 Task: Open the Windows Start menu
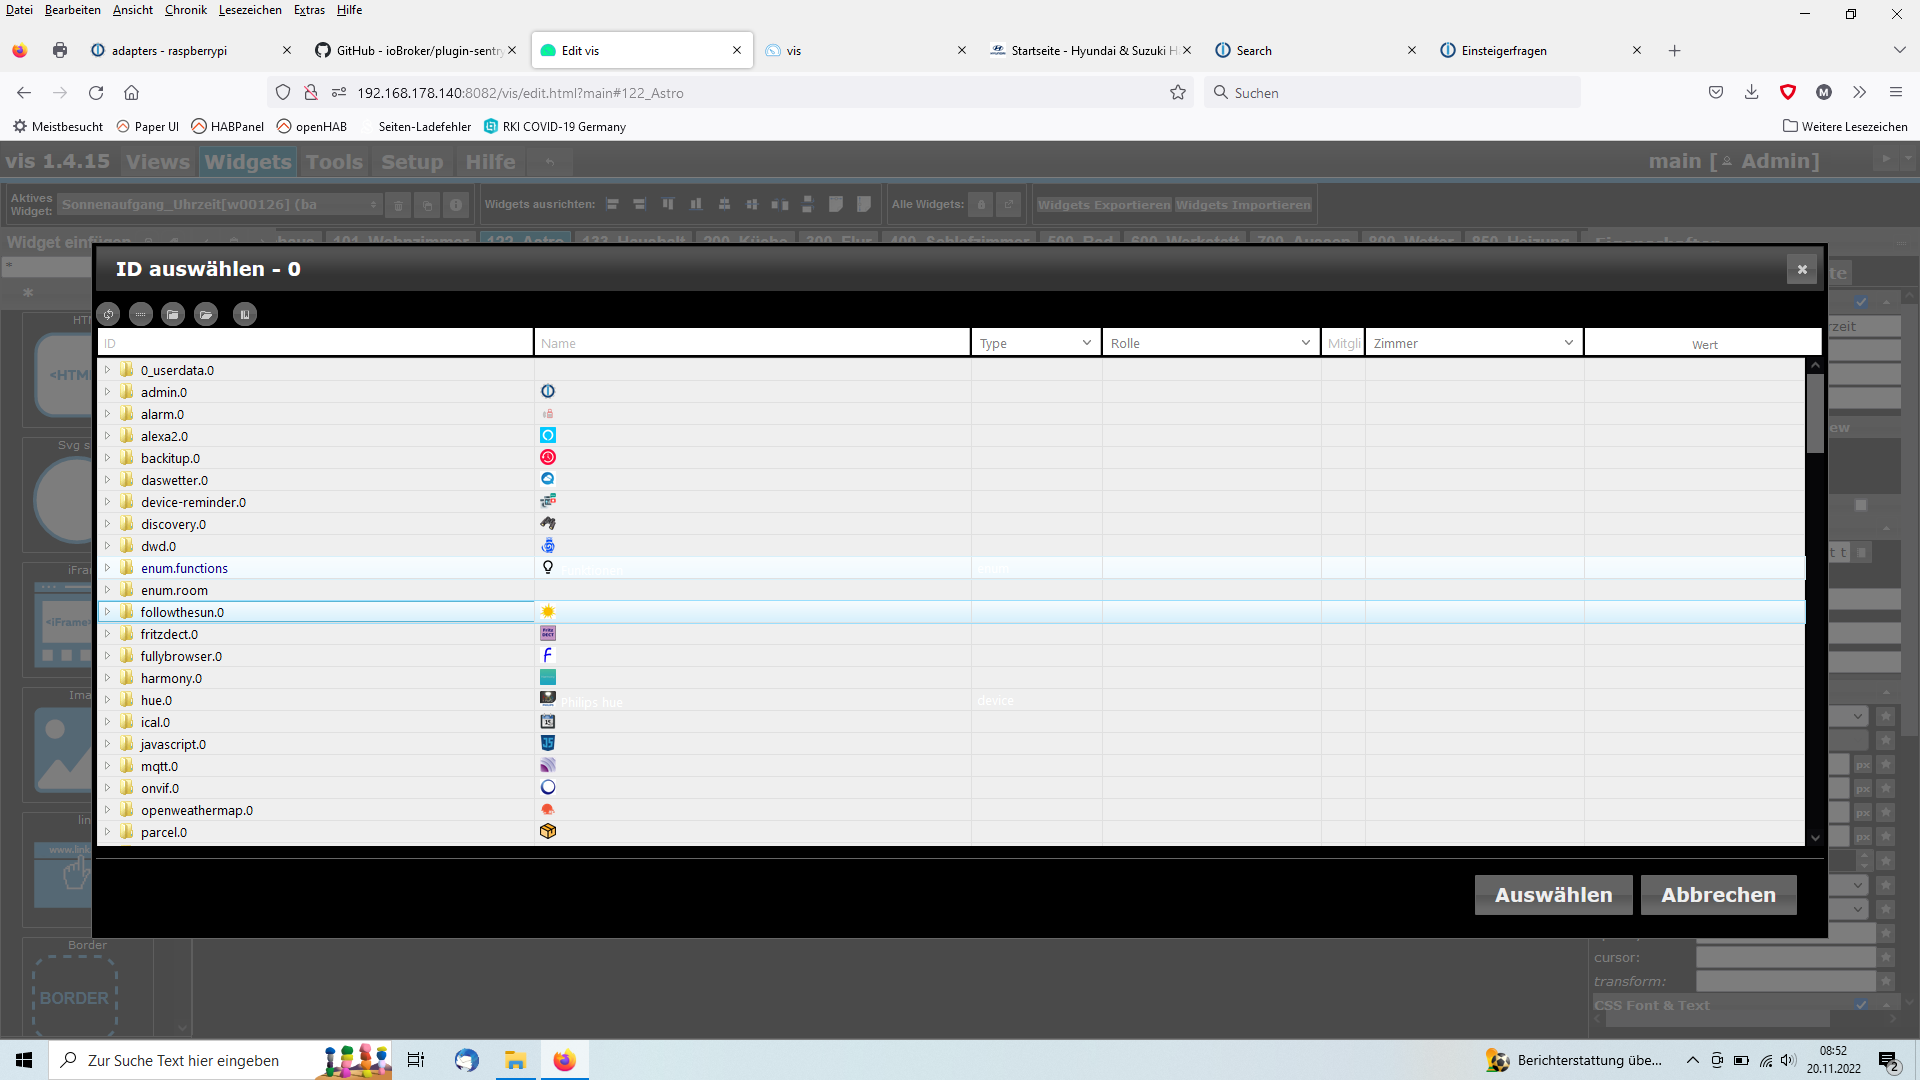pyautogui.click(x=24, y=1060)
